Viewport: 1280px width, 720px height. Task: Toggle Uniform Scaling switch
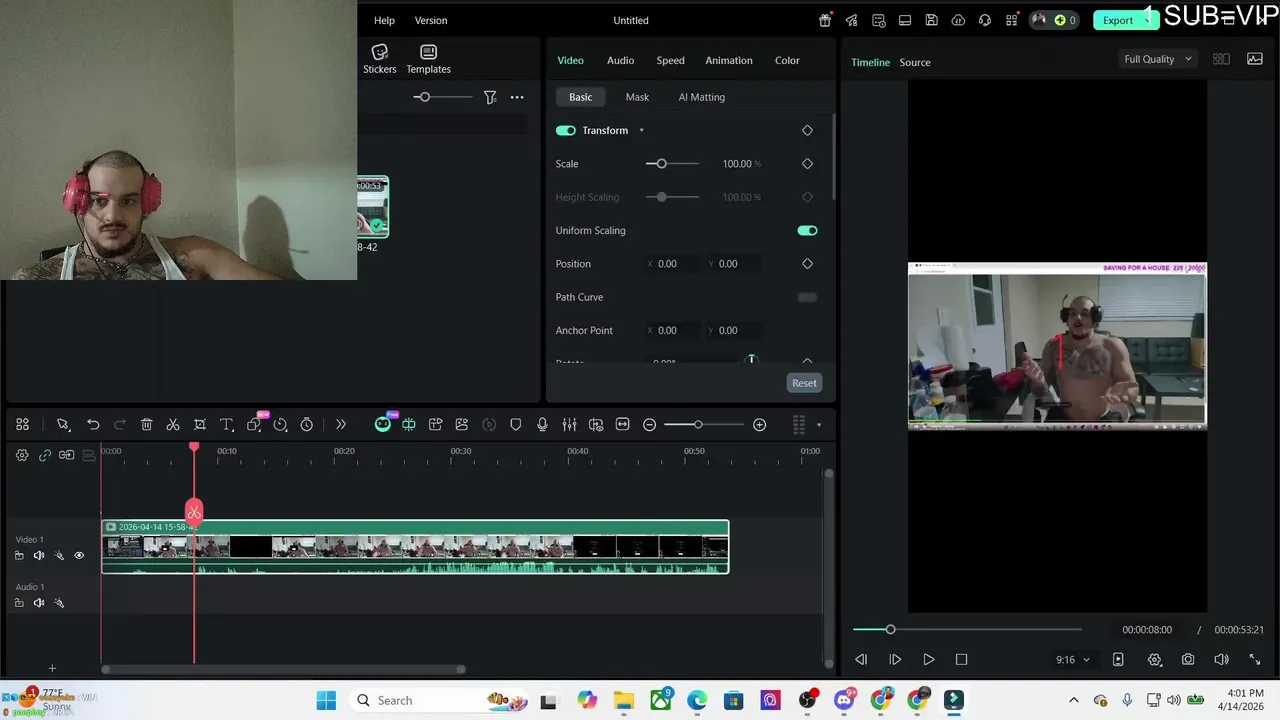(x=807, y=230)
